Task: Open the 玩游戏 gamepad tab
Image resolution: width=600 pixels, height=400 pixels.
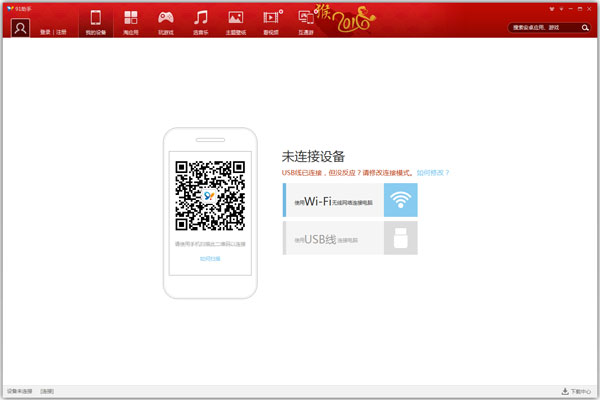Action: pyautogui.click(x=166, y=23)
